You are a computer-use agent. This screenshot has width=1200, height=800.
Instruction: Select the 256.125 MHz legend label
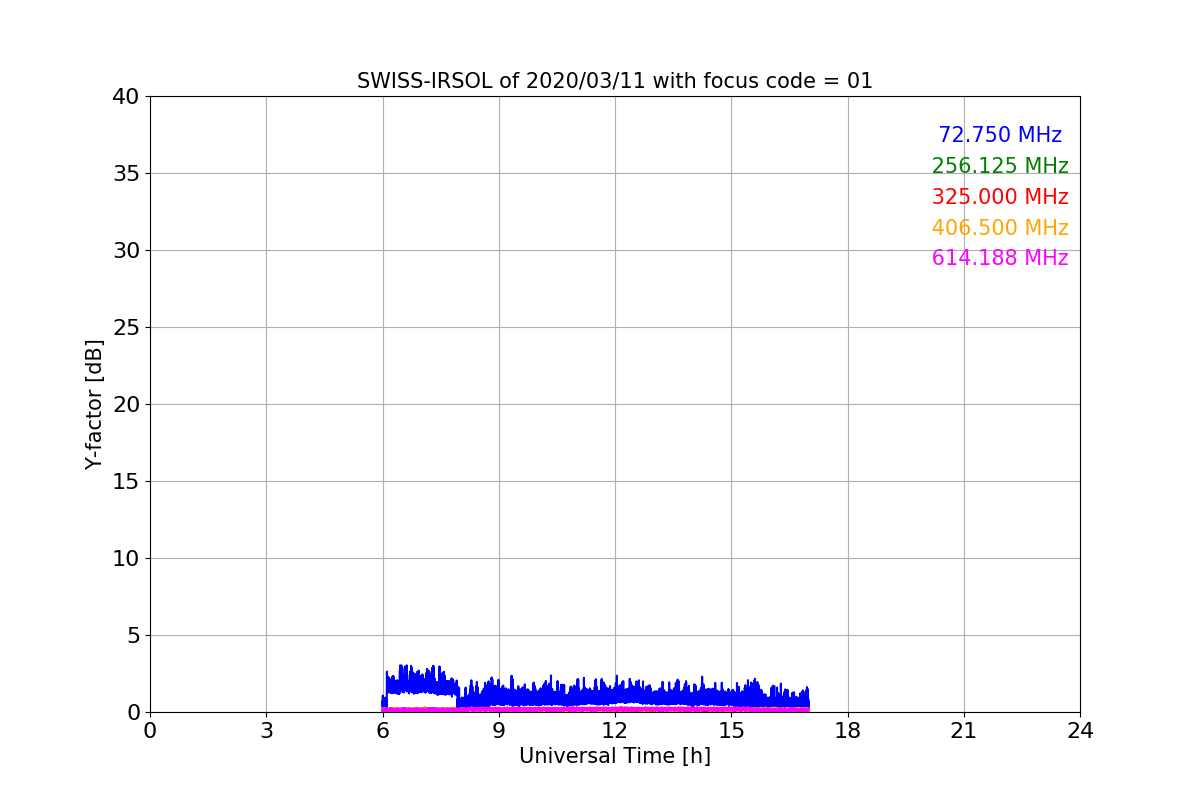1000,166
